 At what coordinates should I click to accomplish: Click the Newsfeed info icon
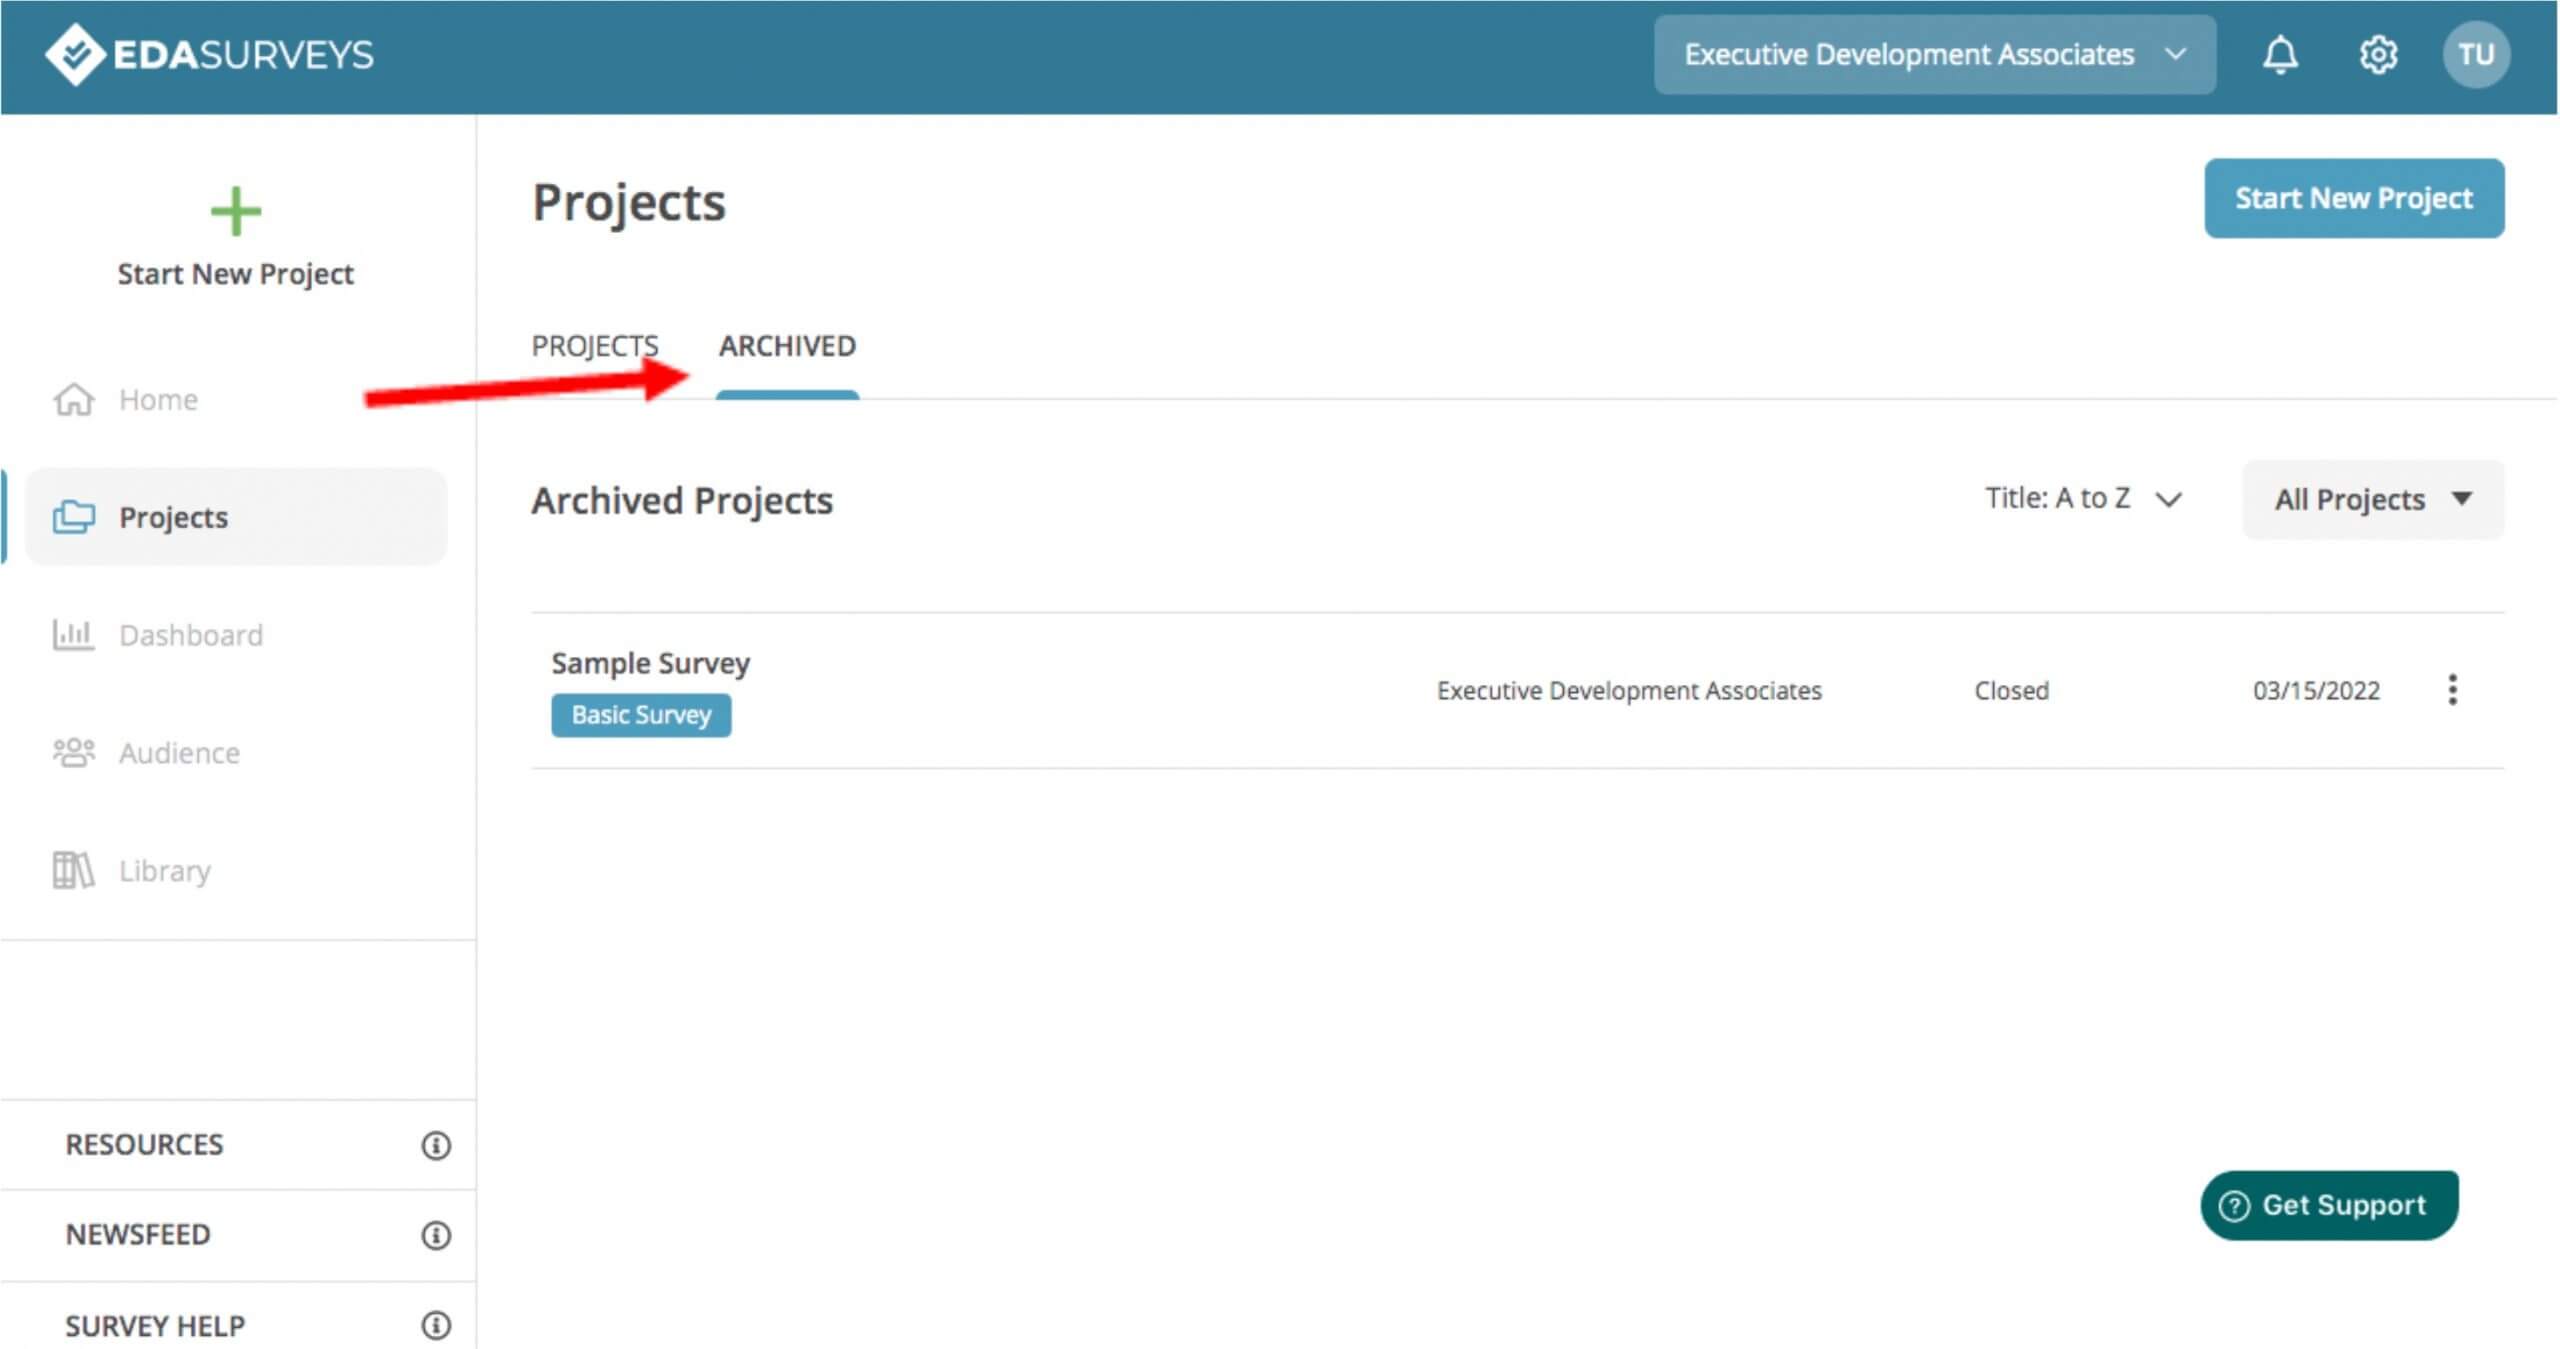436,1235
